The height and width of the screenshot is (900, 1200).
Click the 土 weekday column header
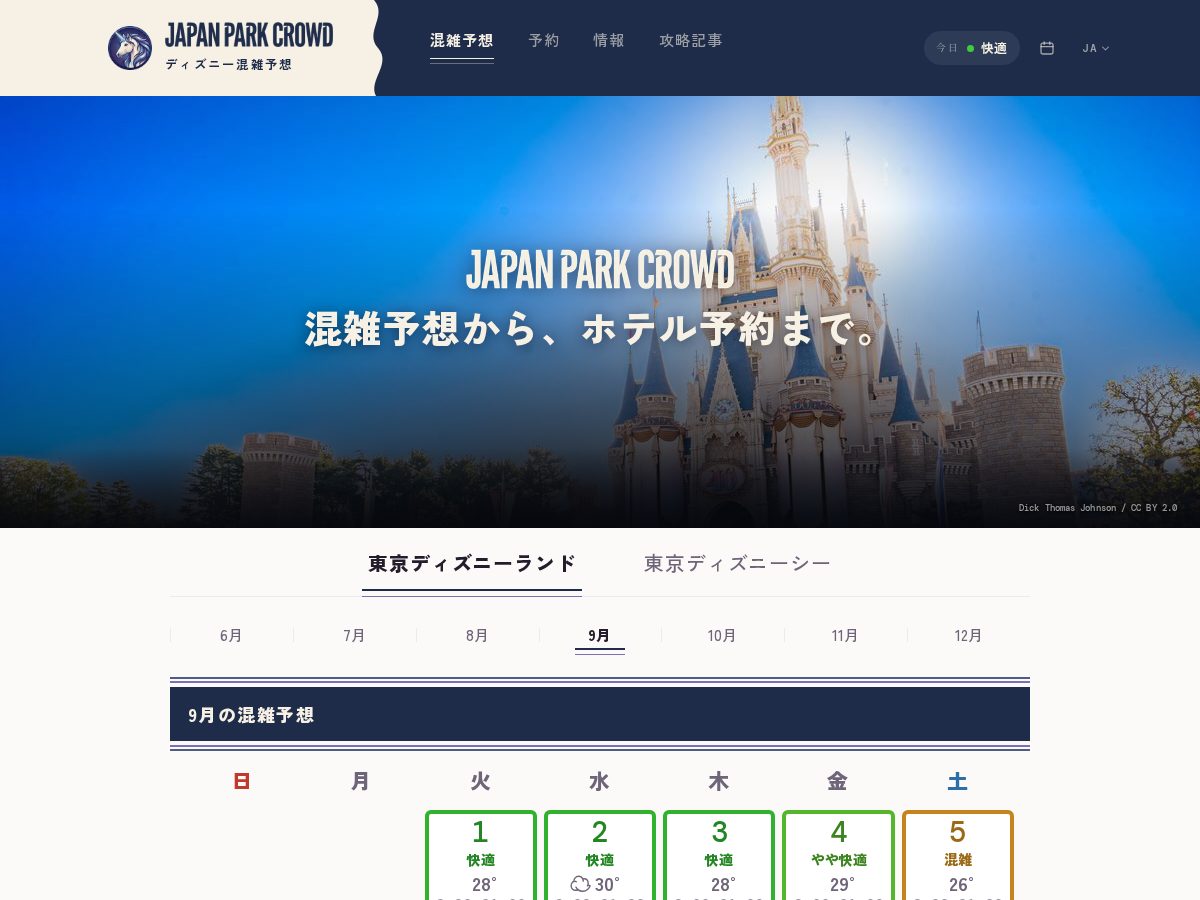pyautogui.click(x=958, y=782)
